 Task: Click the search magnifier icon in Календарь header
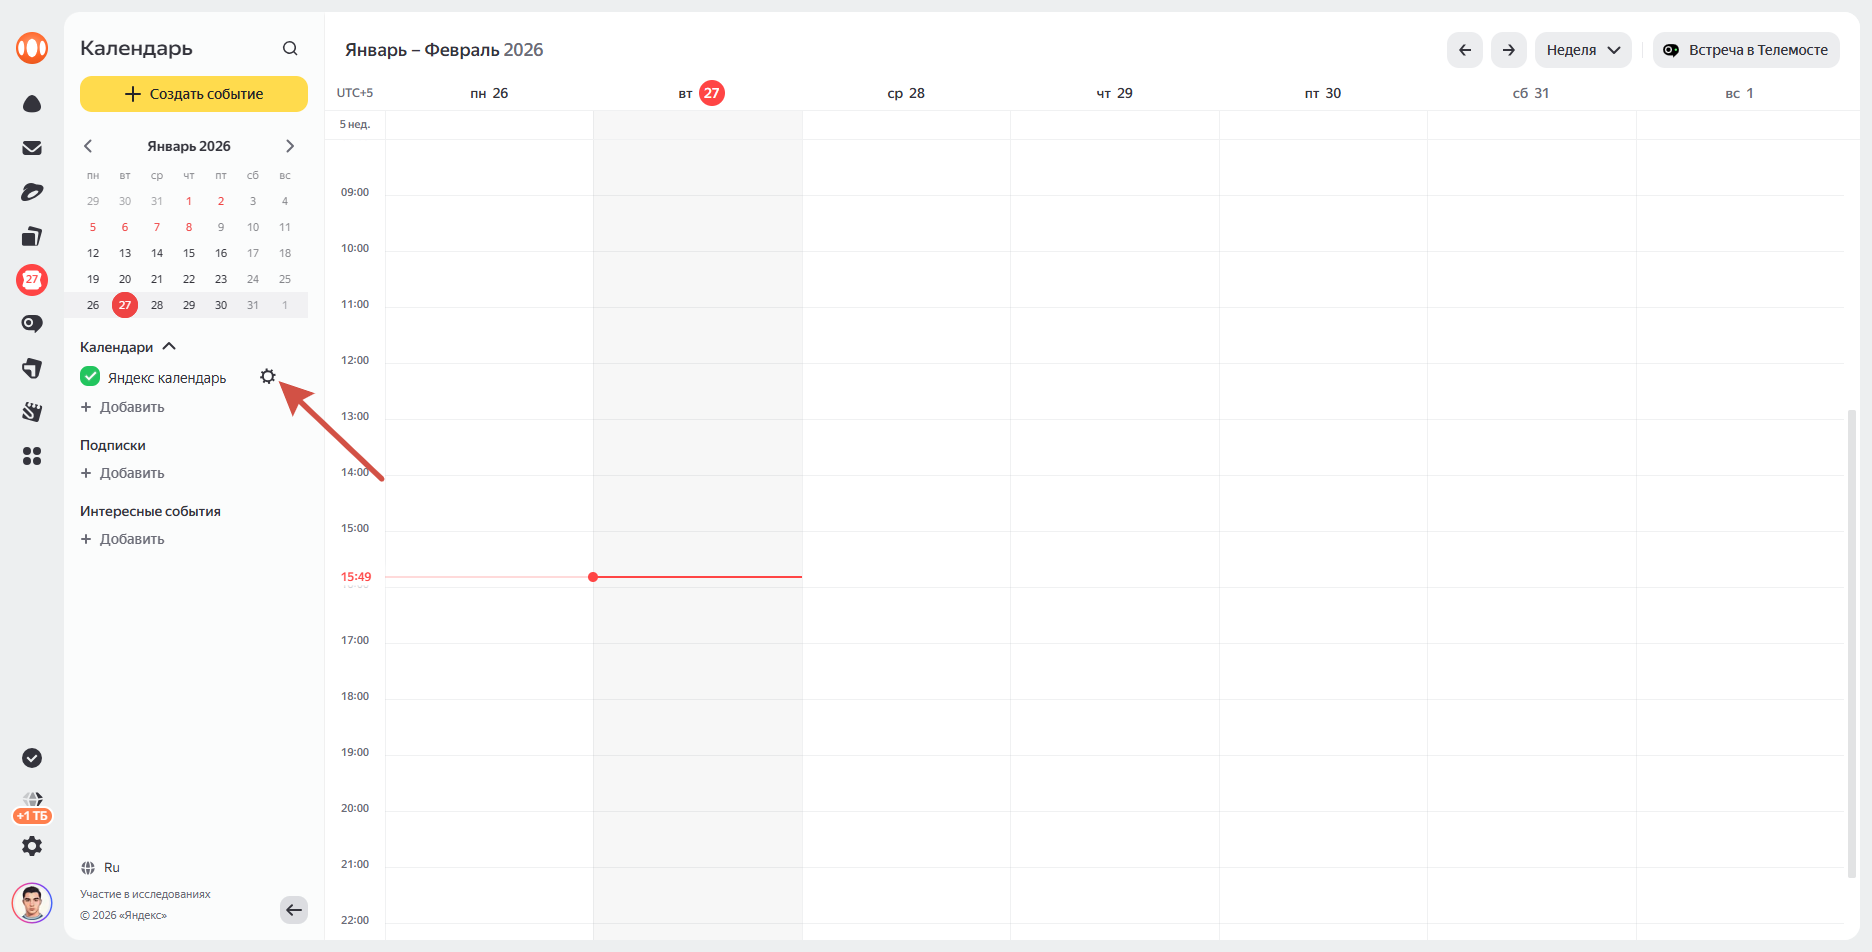click(290, 48)
